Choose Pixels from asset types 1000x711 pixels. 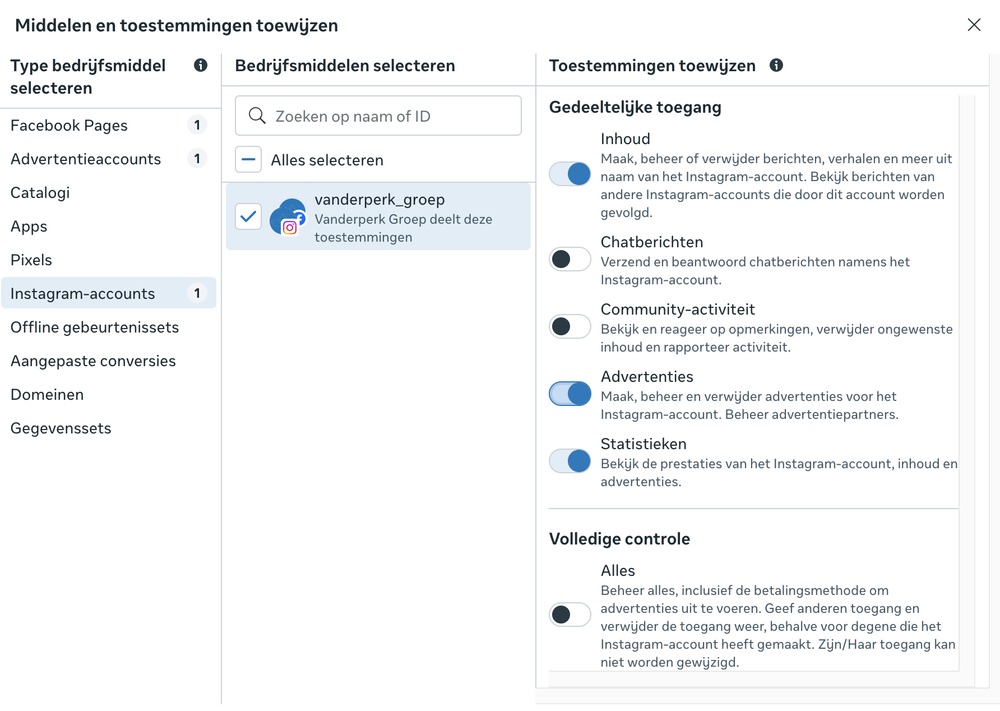[x=31, y=260]
